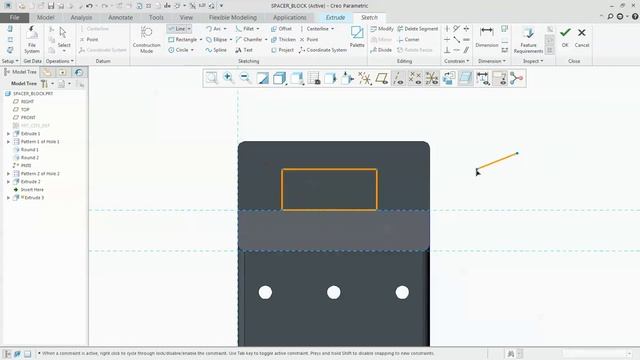
Task: Open Fillet type dropdown arrow
Action: pyautogui.click(x=258, y=29)
